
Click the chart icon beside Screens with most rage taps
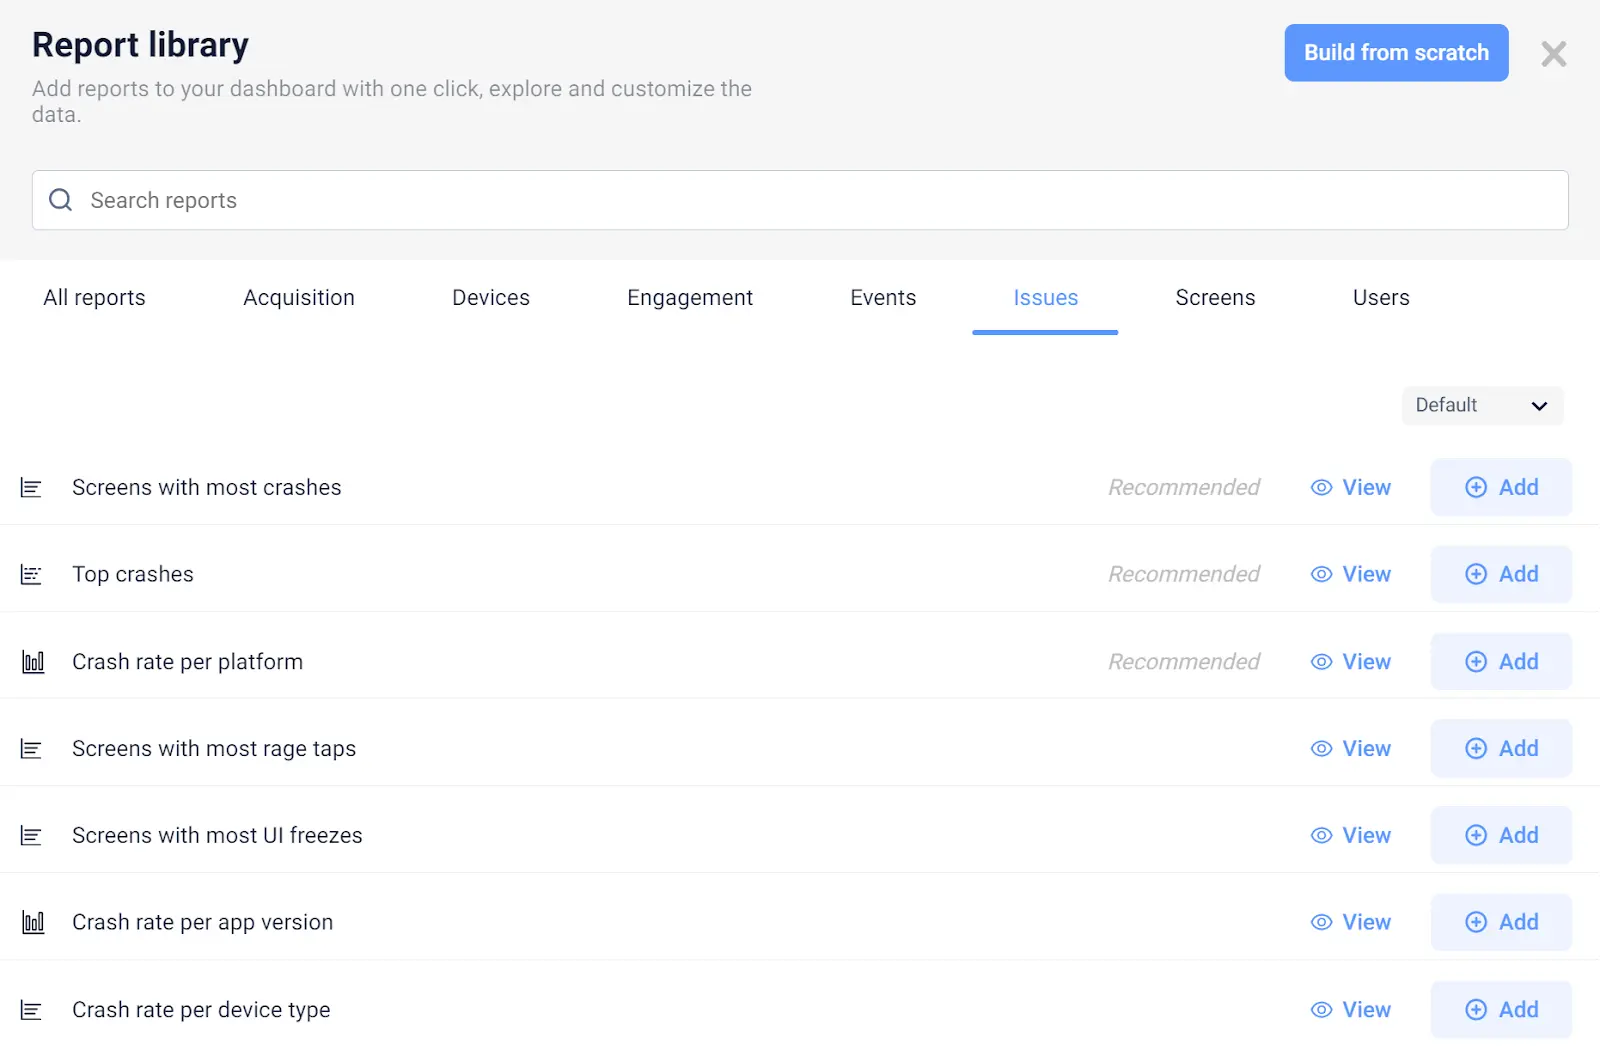pos(31,749)
